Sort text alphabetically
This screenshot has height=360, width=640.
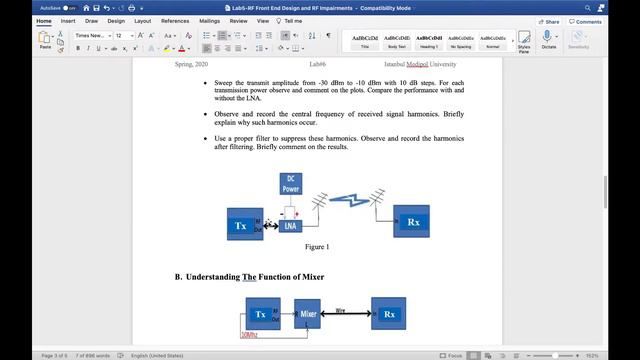pos(312,36)
